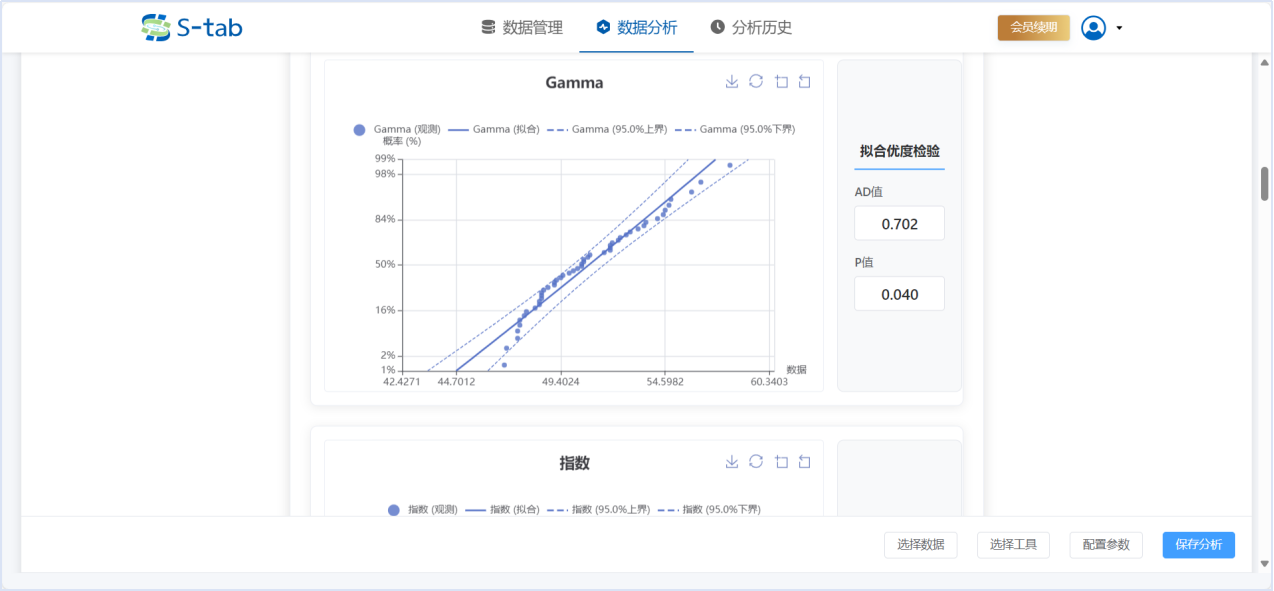Image resolution: width=1274 pixels, height=591 pixels.
Task: Click the Gamma chart restore/refresh icon
Action: click(x=756, y=82)
